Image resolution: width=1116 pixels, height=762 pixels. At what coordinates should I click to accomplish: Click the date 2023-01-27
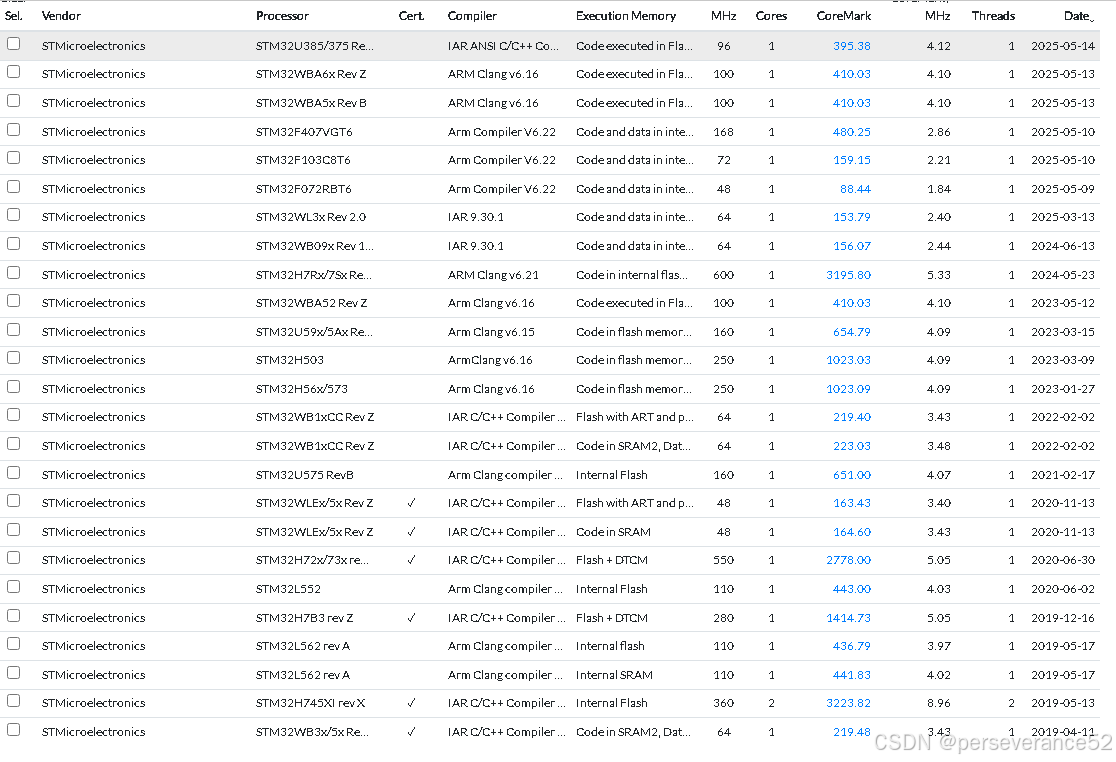[1063, 389]
